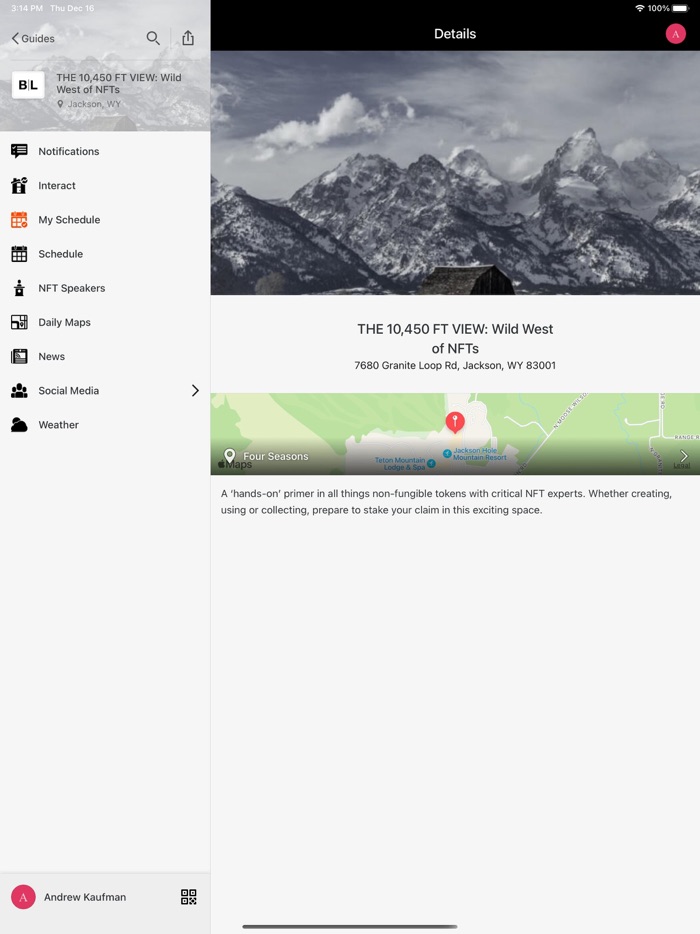This screenshot has height=934, width=700.
Task: Tap the Four Seasons location label
Action: [276, 456]
